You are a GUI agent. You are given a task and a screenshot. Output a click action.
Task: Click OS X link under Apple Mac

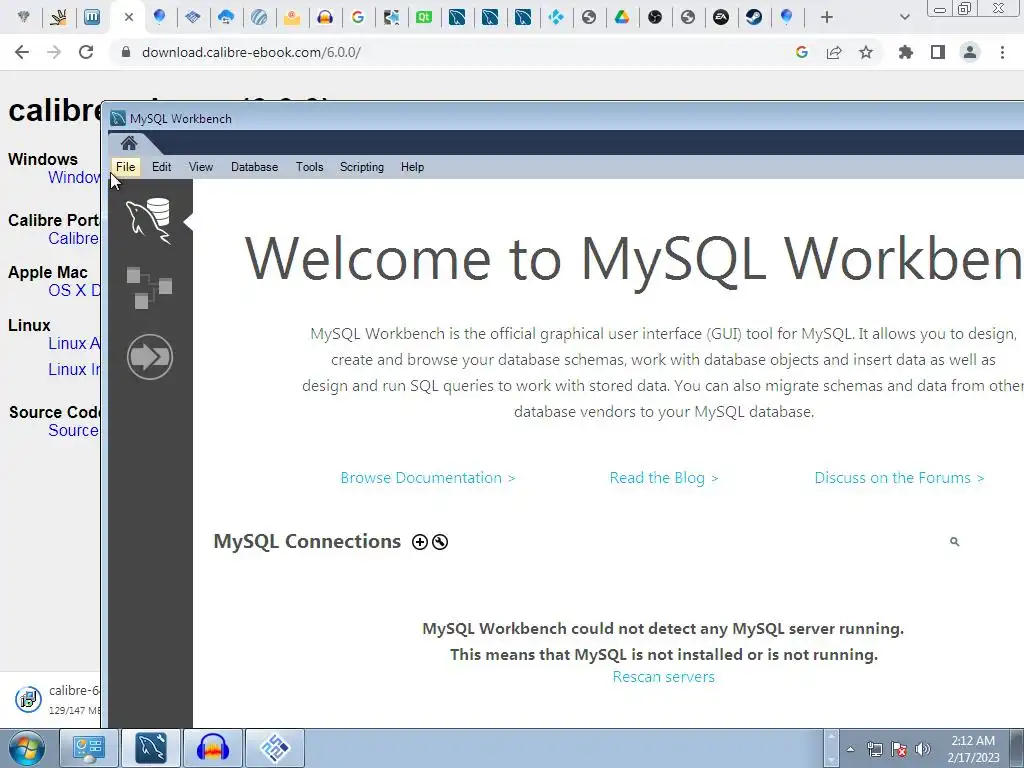[74, 291]
